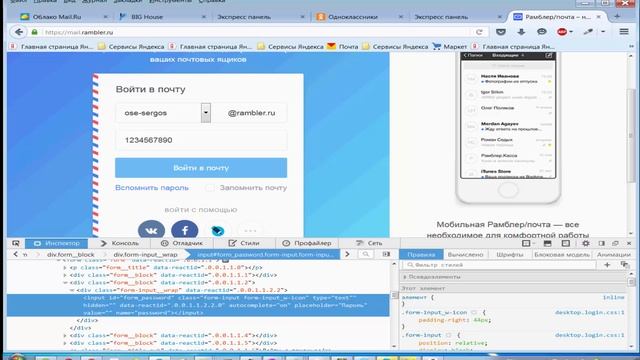The image size is (640, 360).
Task: Click the eyedropper developer icon in the browser toolbar
Action: (588, 32)
